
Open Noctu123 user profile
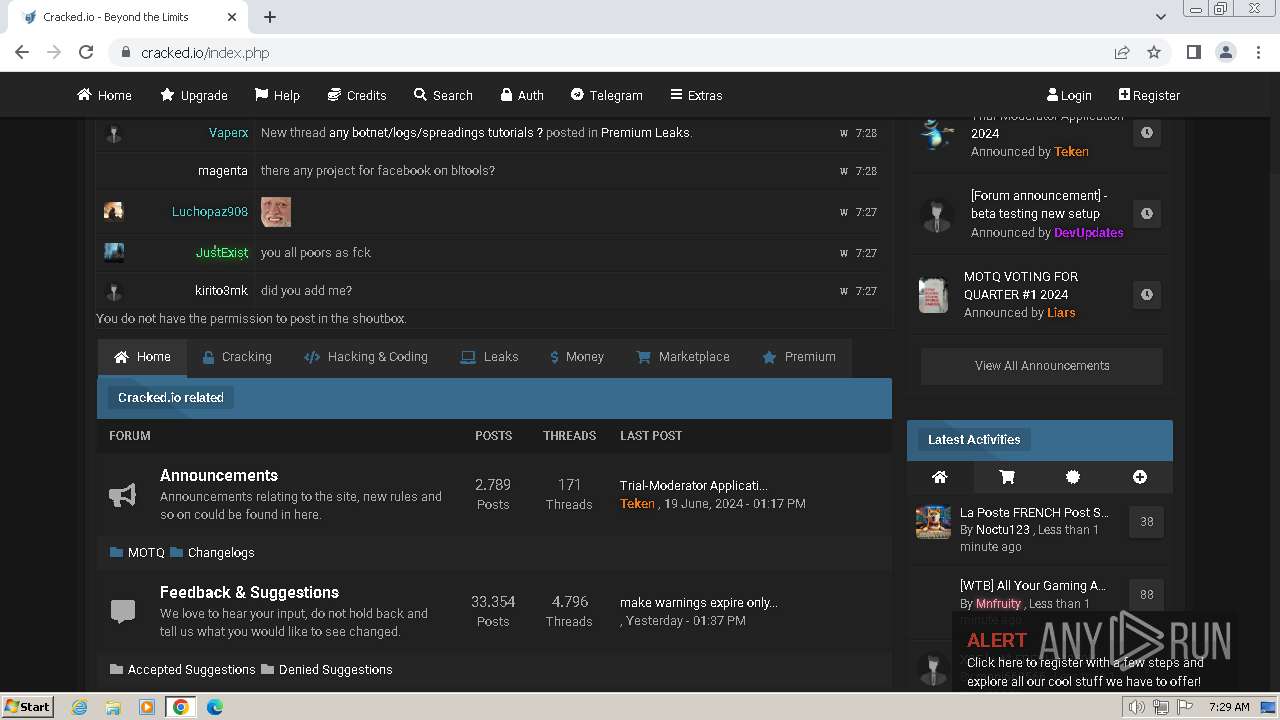1003,530
